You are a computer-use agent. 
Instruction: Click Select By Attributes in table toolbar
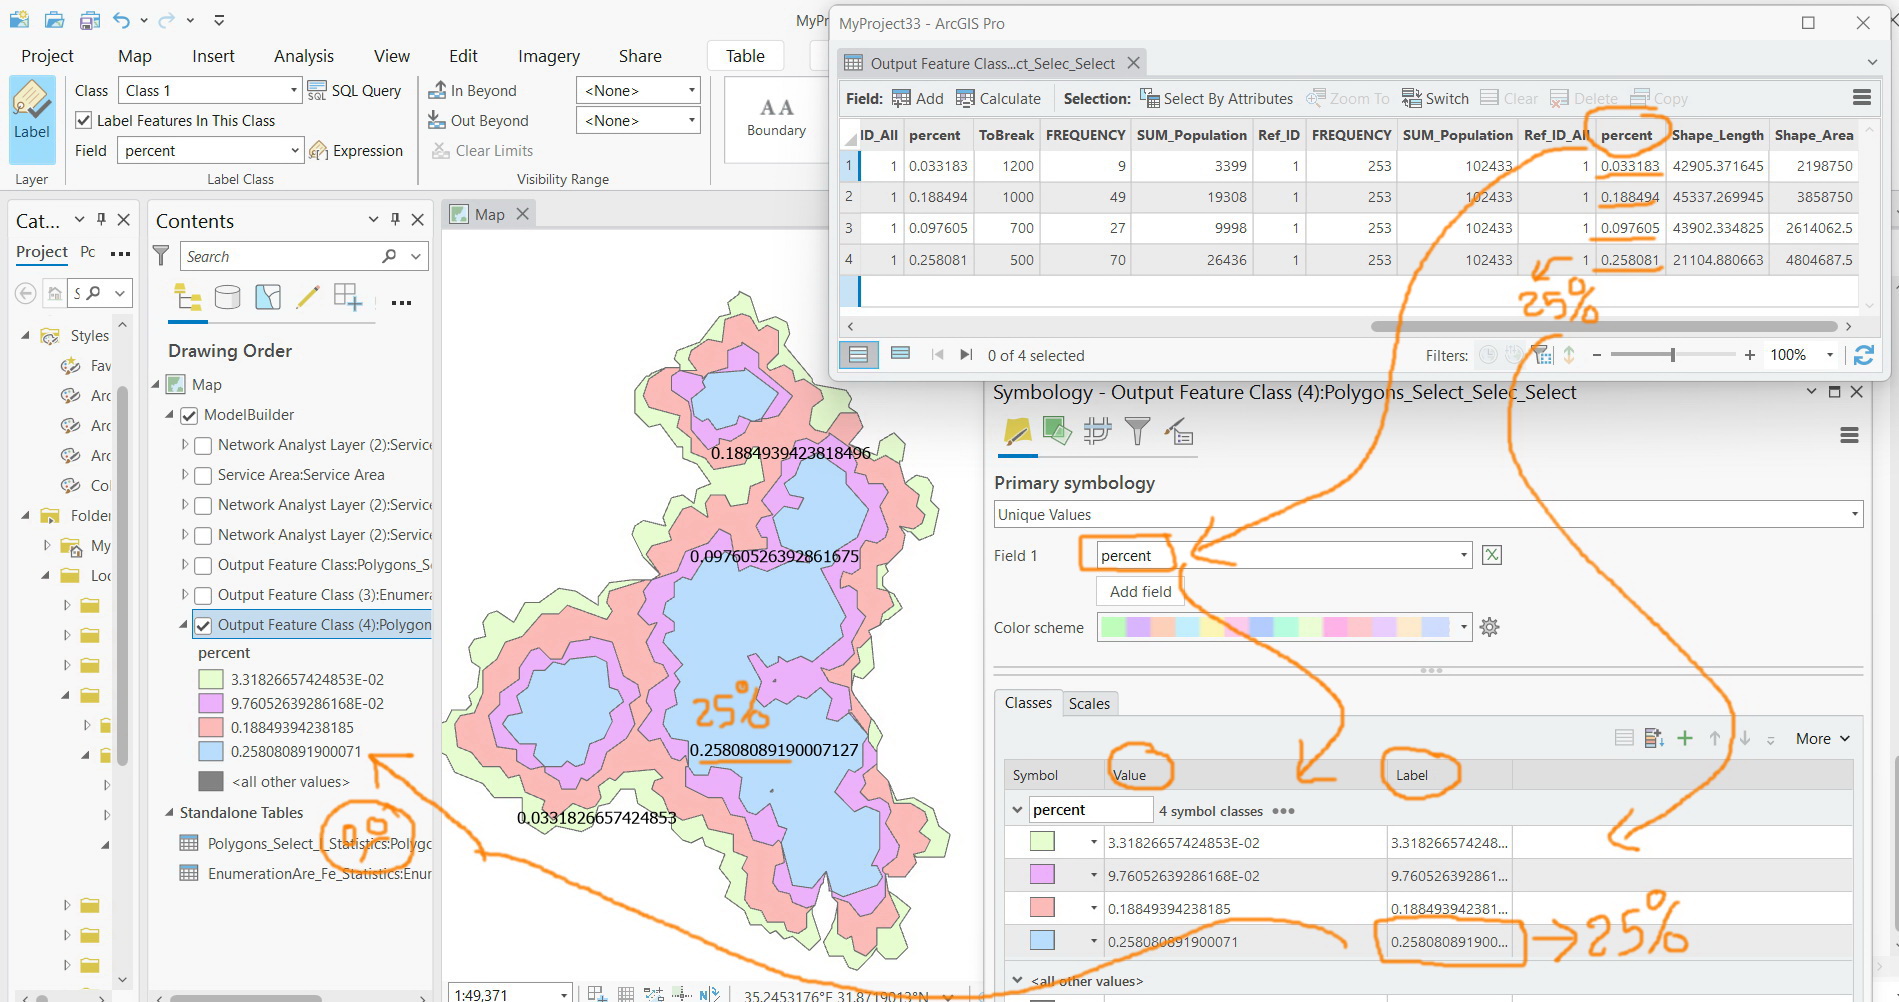1216,98
